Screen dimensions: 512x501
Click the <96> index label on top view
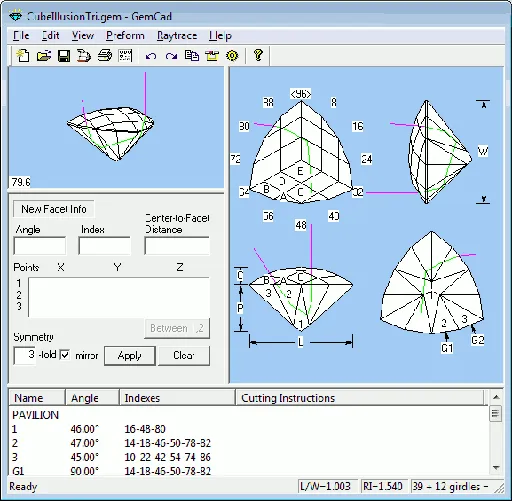pos(301,94)
